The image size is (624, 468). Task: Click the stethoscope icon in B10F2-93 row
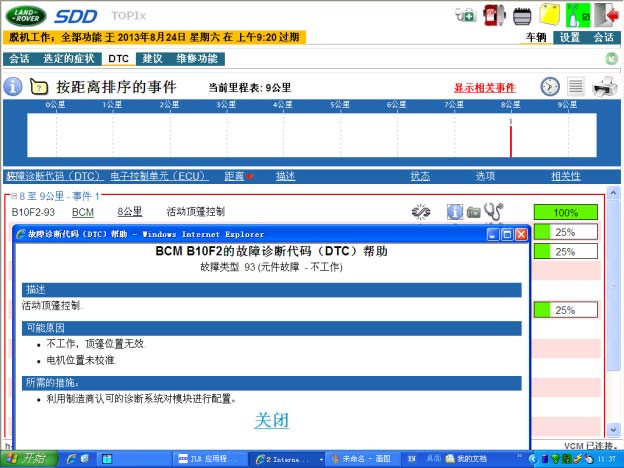494,211
